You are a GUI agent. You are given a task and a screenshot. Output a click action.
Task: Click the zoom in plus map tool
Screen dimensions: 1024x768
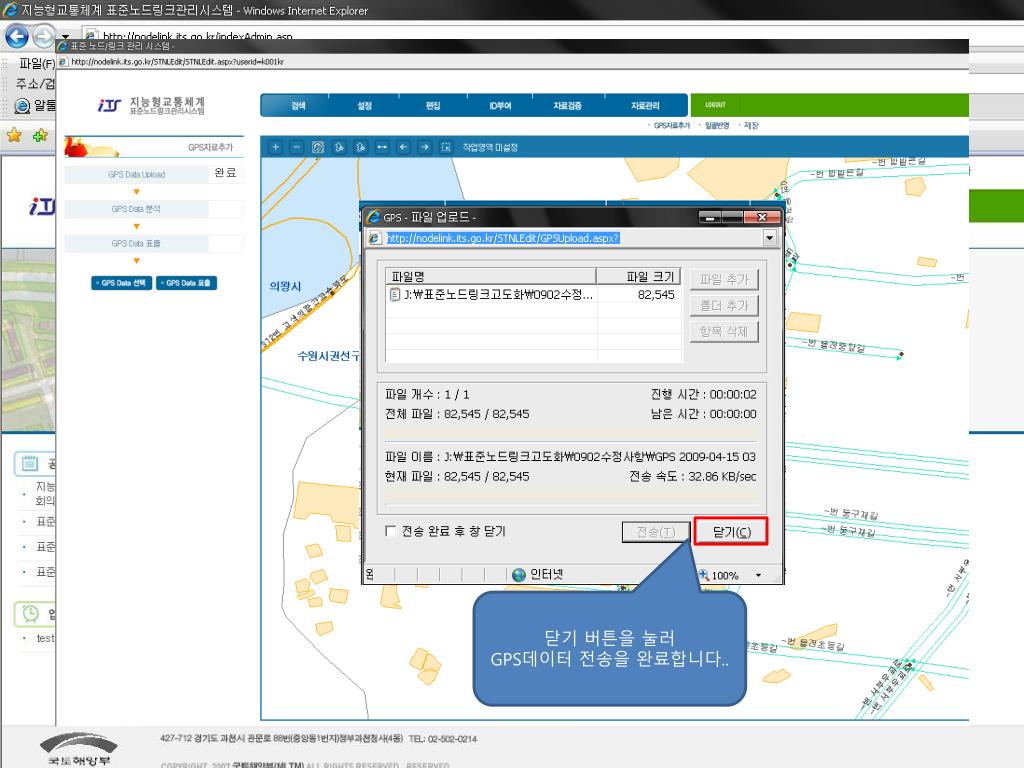click(276, 147)
